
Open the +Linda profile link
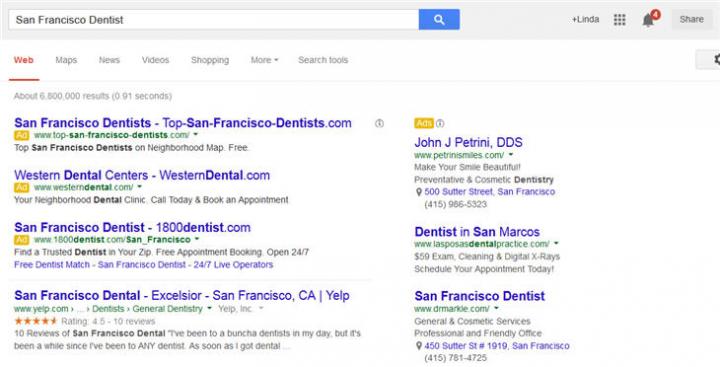pyautogui.click(x=585, y=19)
